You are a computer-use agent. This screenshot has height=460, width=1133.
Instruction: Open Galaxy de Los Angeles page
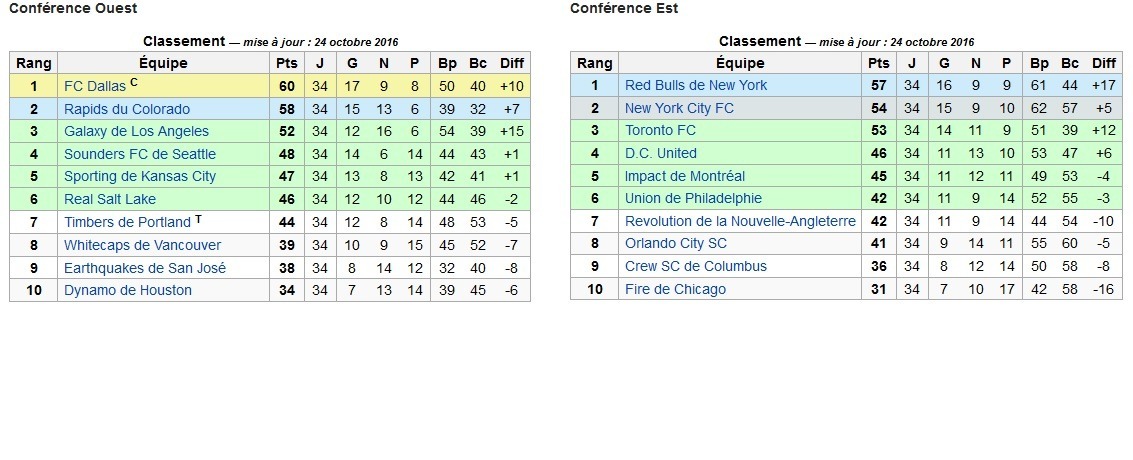tap(136, 132)
